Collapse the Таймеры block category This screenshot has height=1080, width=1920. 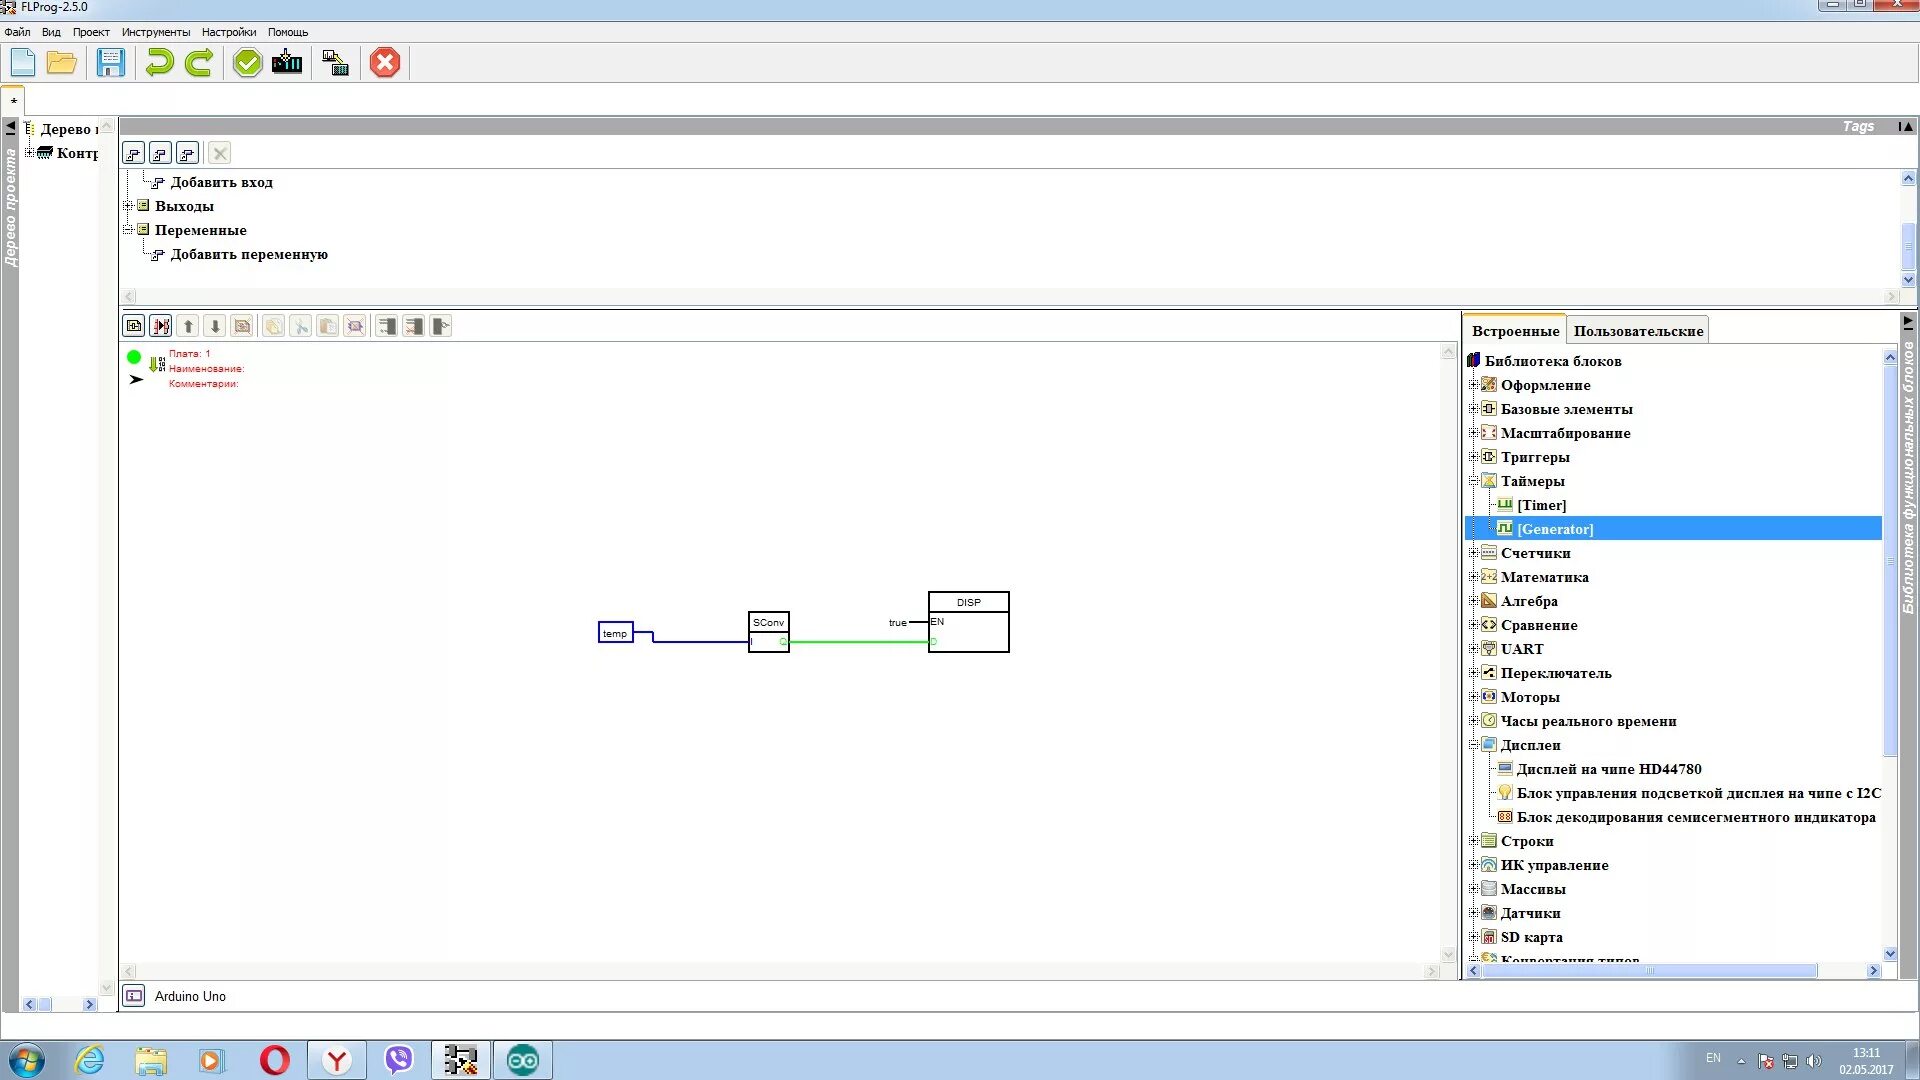pos(1473,481)
